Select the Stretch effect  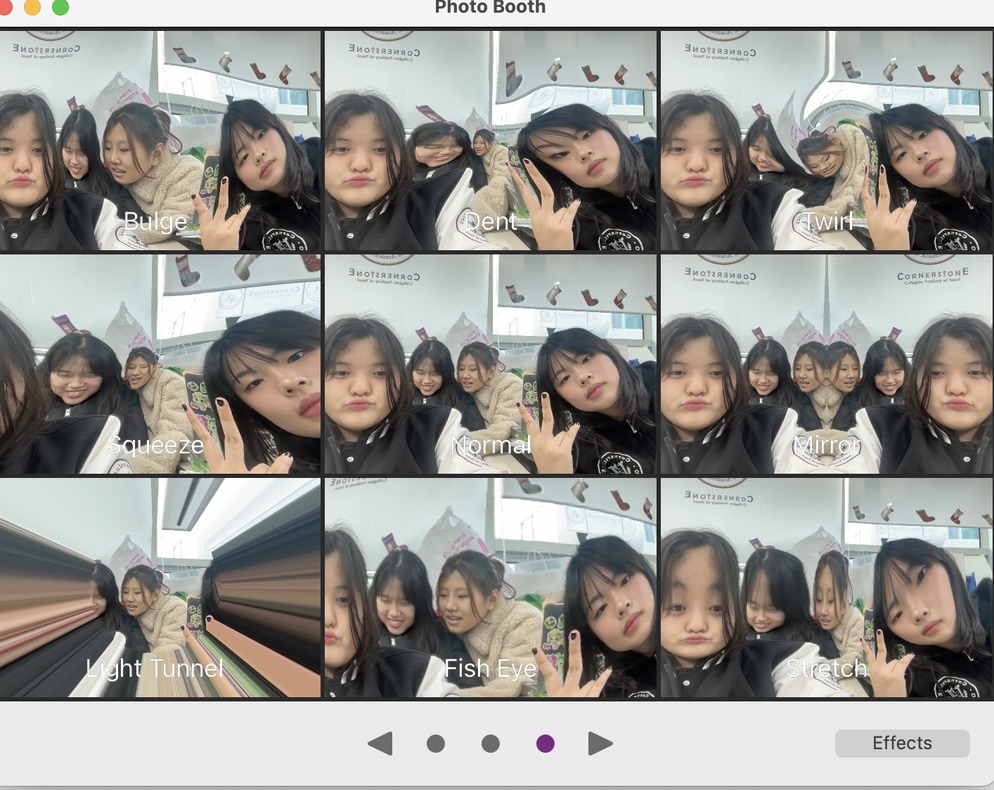pyautogui.click(x=826, y=588)
